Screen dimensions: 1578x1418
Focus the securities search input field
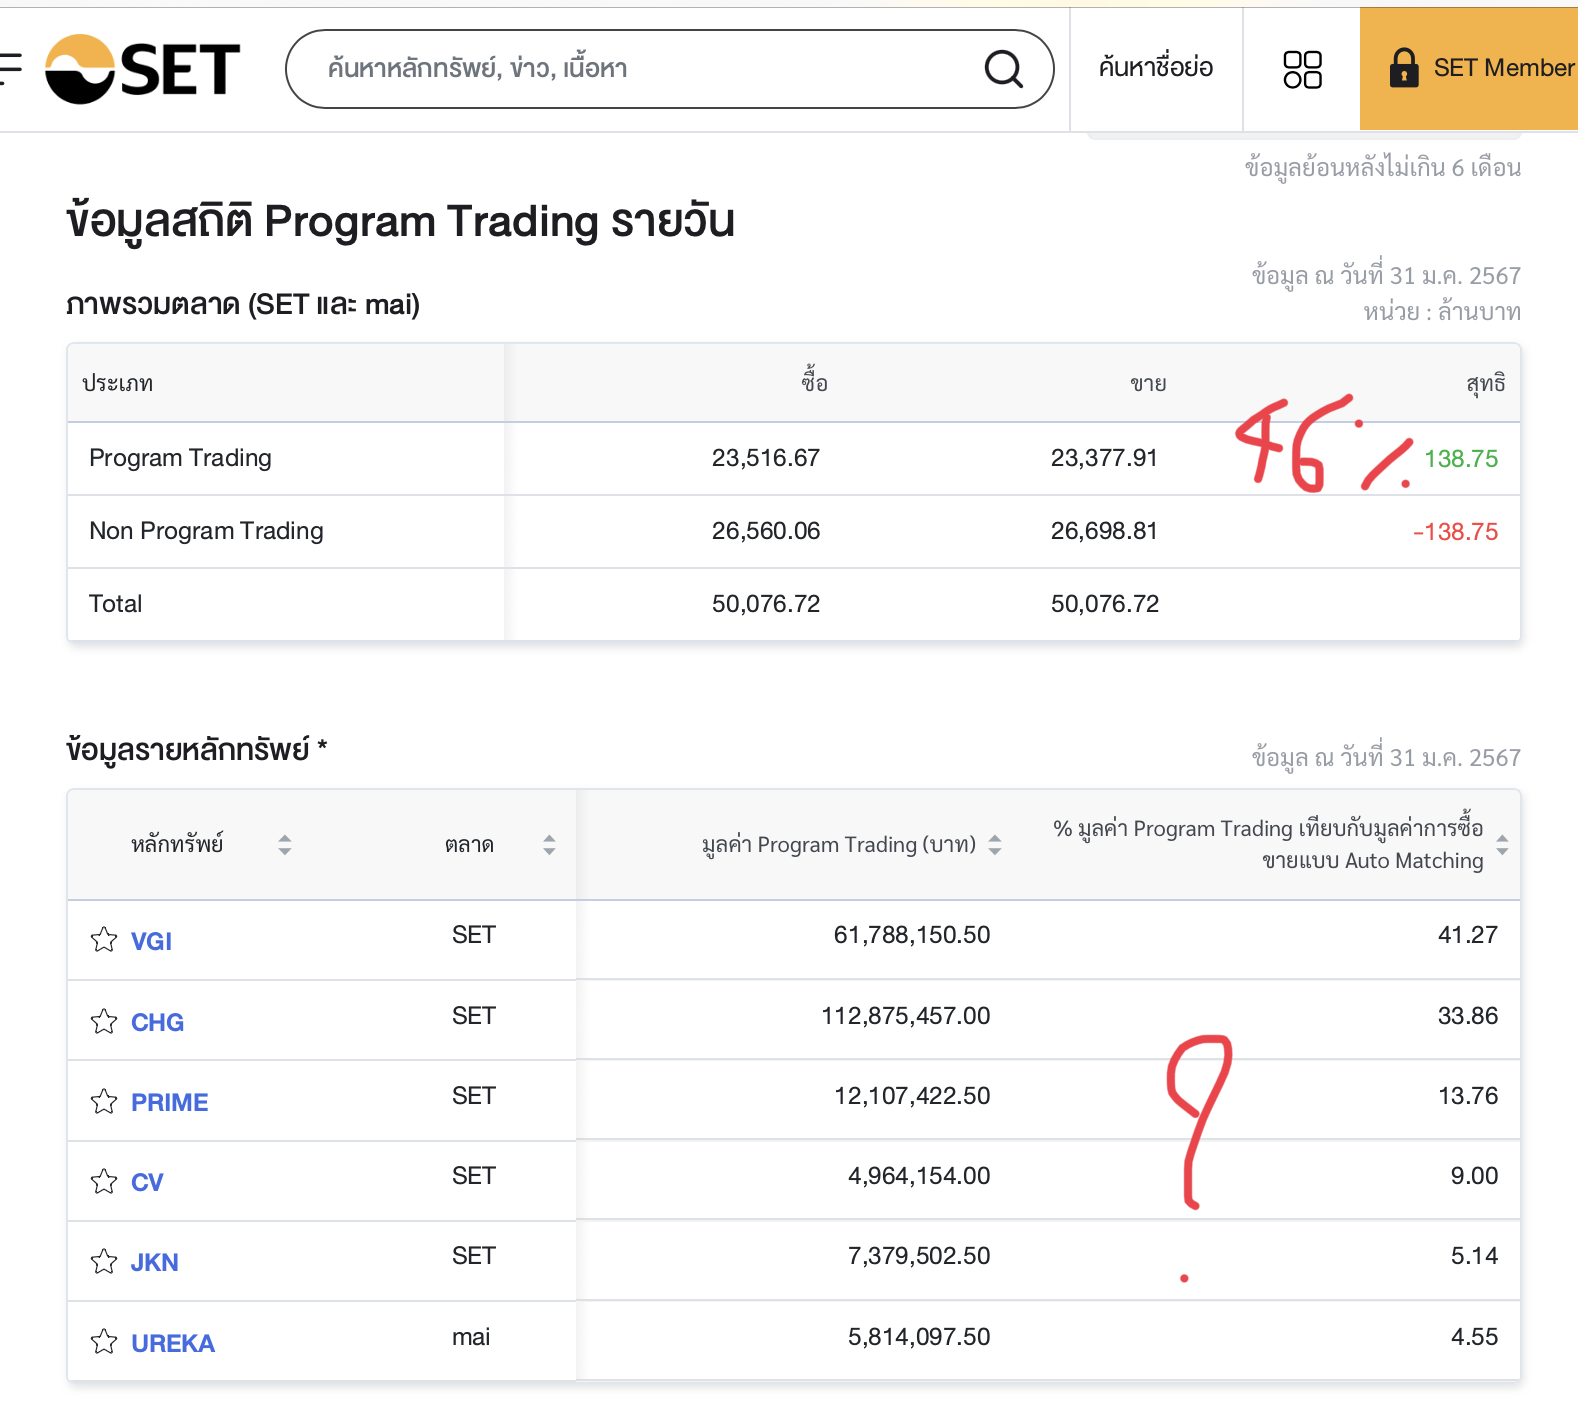click(x=640, y=69)
